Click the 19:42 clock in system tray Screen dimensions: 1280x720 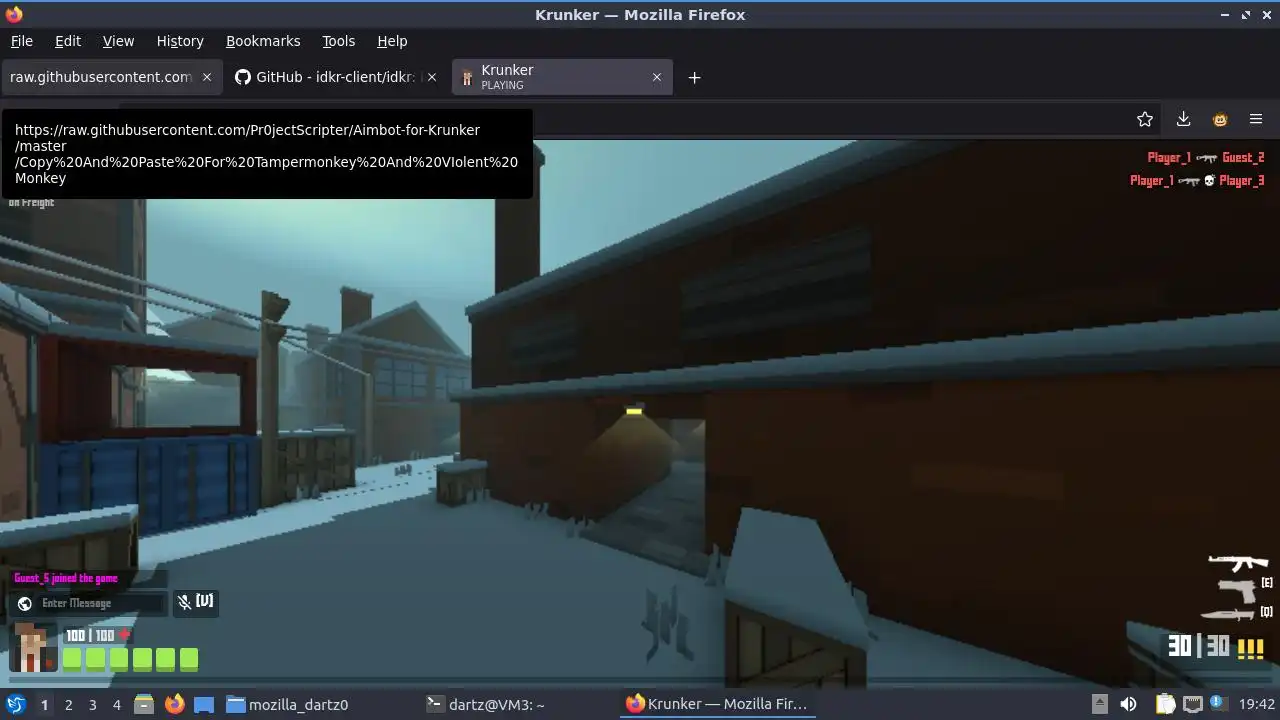(1257, 704)
